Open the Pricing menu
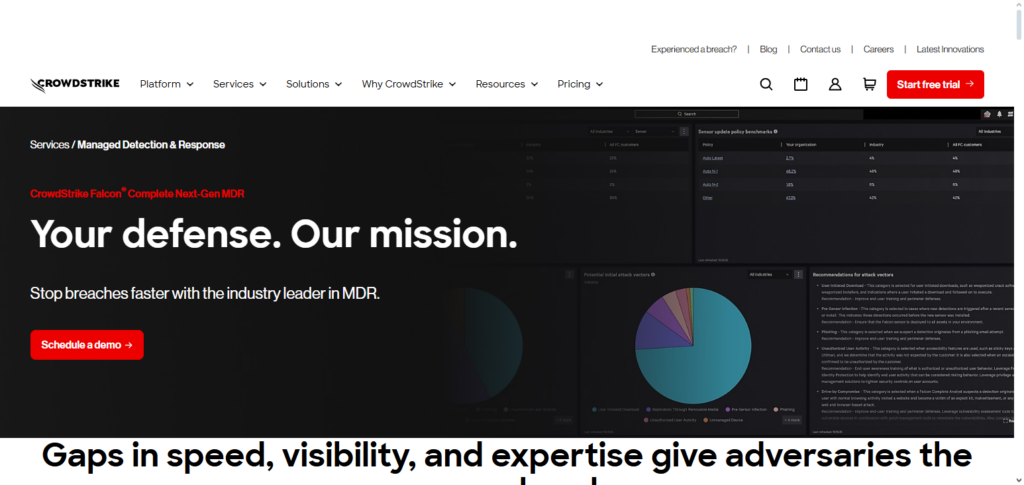The image size is (1024, 485). [580, 85]
